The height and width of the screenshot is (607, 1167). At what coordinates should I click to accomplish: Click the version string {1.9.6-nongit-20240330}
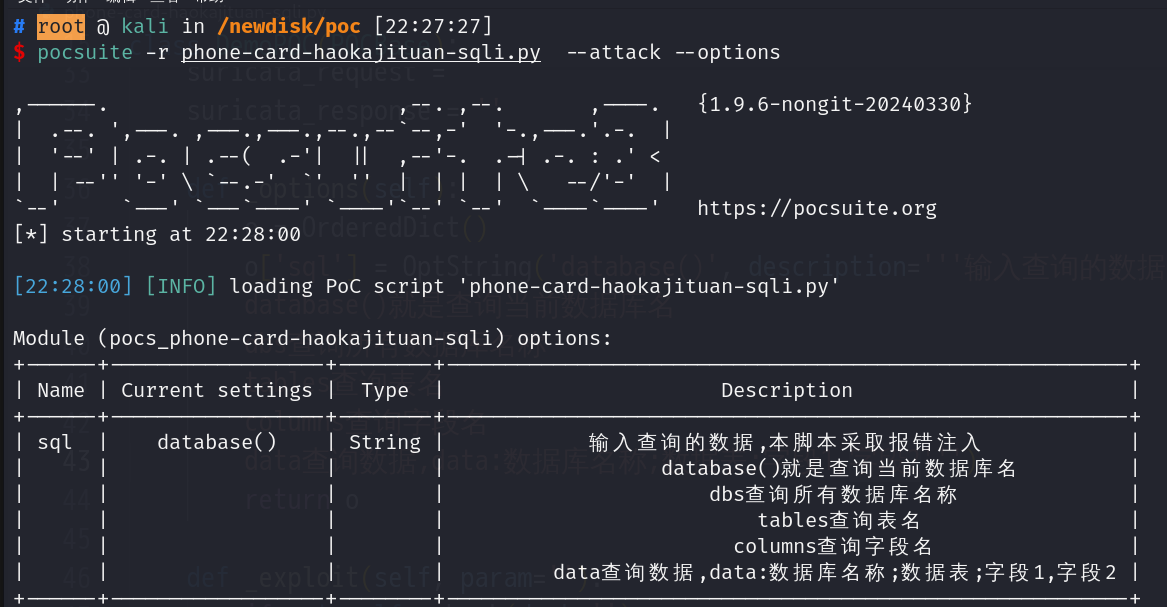pos(834,103)
